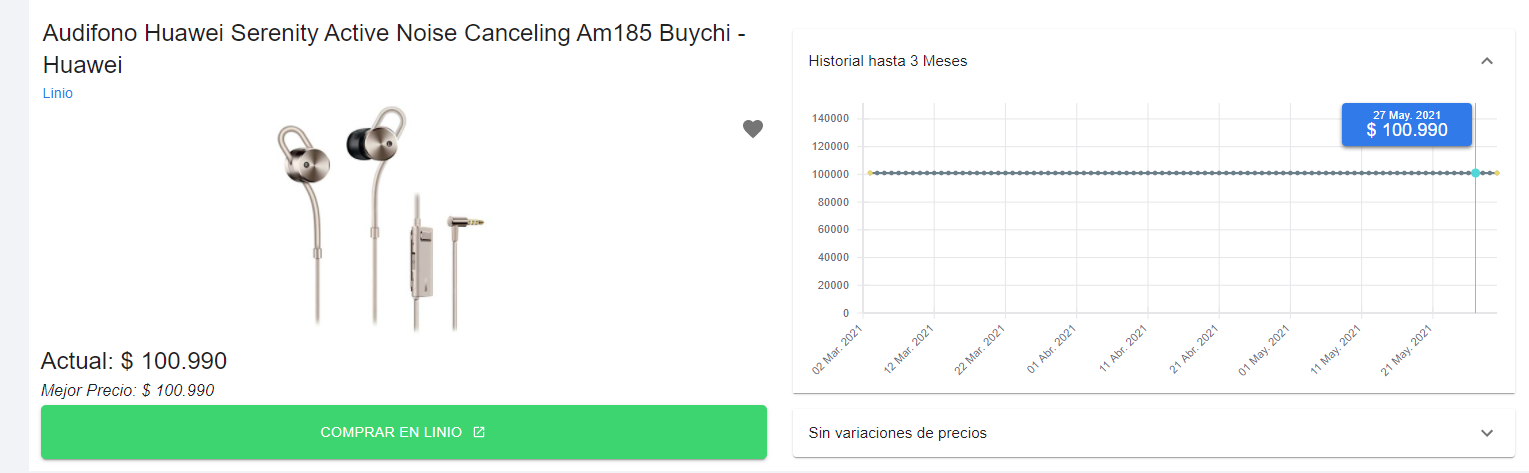Viewport: 1529px width, 473px height.
Task: Click the heart favorite icon
Action: pos(753,129)
